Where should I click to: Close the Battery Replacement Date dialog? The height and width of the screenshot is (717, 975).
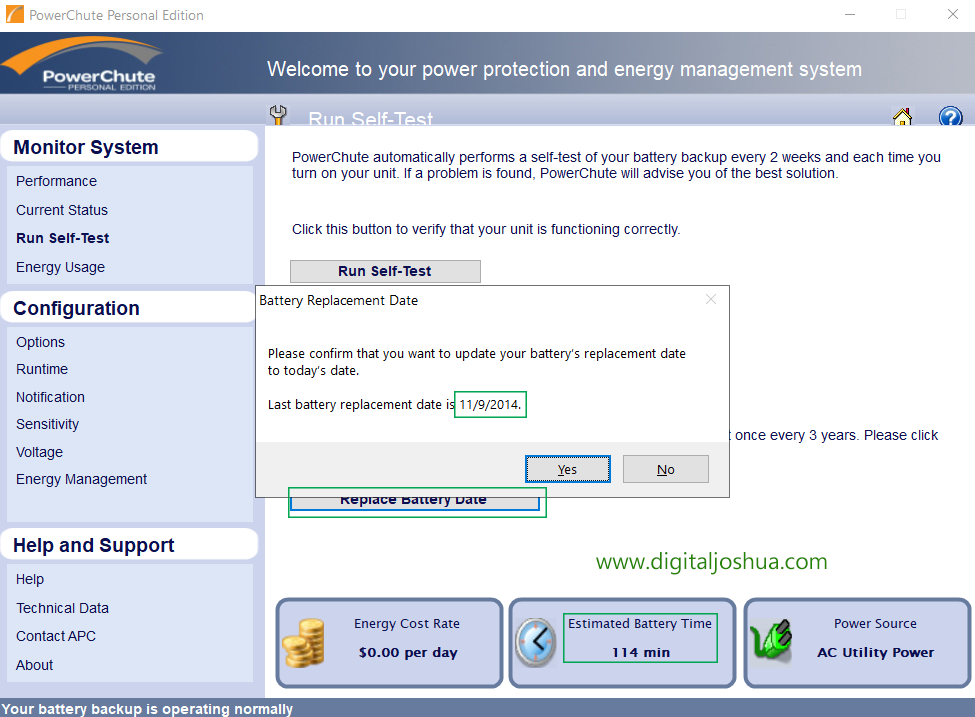711,300
